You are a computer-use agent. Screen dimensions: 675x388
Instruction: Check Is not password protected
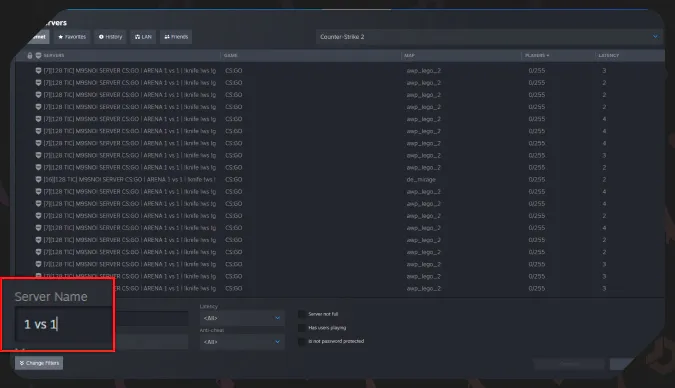click(302, 341)
